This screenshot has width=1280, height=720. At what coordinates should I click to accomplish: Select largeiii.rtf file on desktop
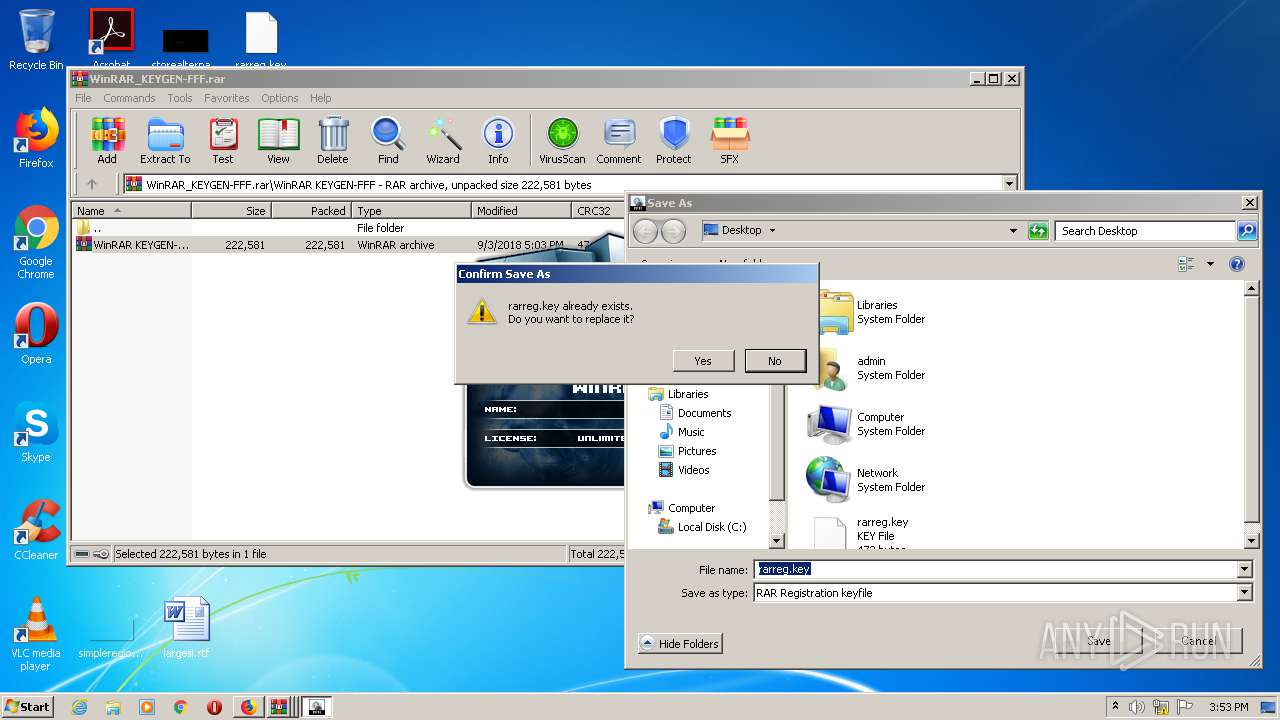click(187, 628)
